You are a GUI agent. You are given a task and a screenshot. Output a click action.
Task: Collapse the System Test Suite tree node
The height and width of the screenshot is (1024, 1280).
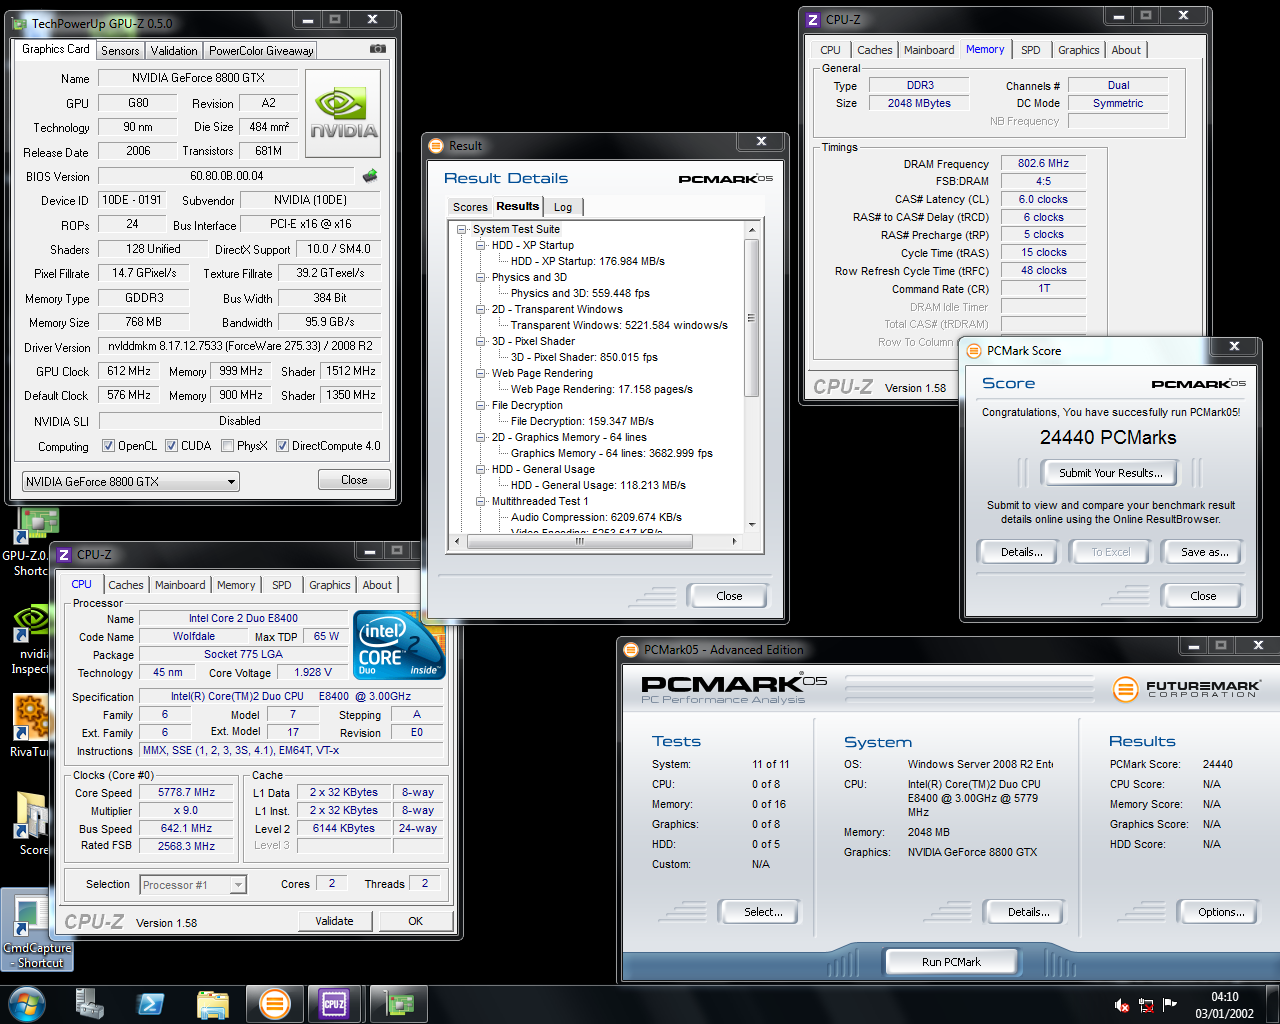click(x=462, y=229)
